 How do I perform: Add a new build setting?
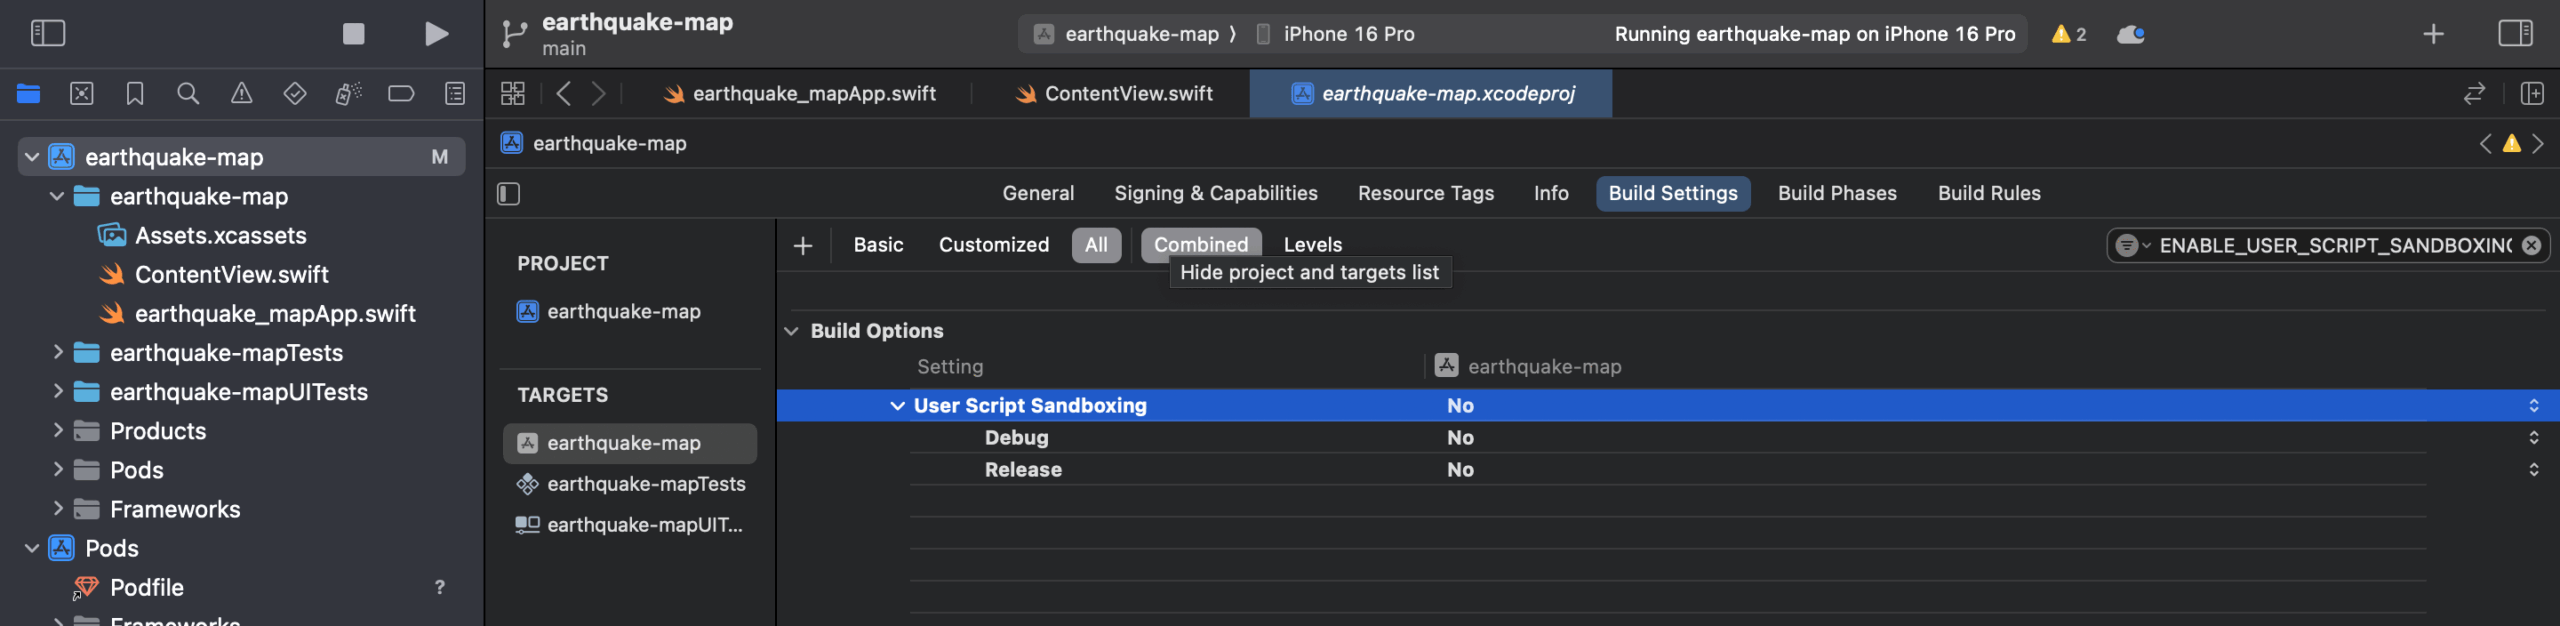(803, 245)
